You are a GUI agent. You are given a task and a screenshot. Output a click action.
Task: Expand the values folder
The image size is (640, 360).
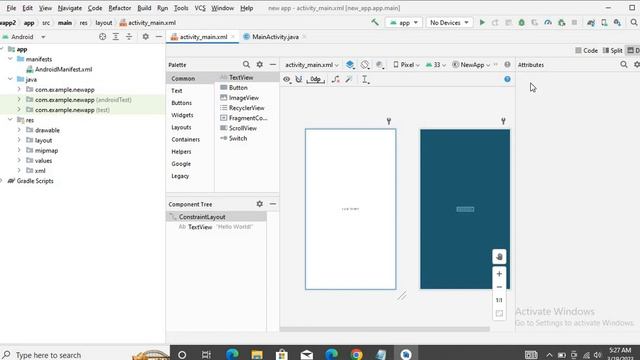[x=19, y=160]
